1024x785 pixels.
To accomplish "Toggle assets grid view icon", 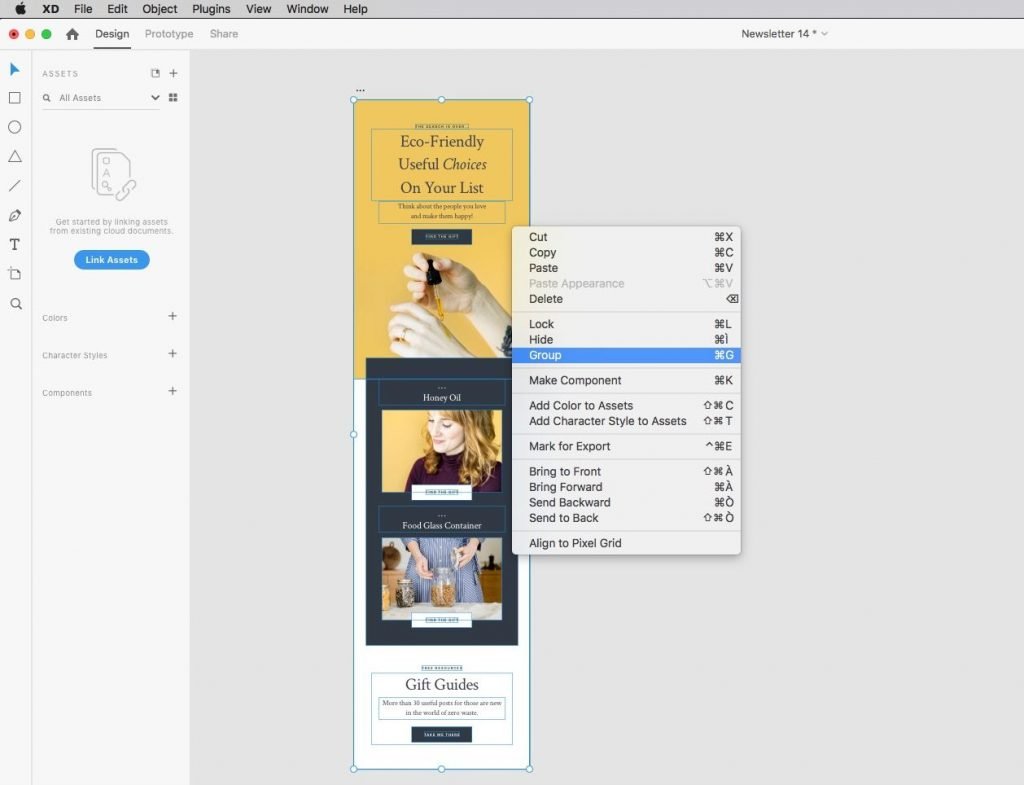I will pos(173,98).
